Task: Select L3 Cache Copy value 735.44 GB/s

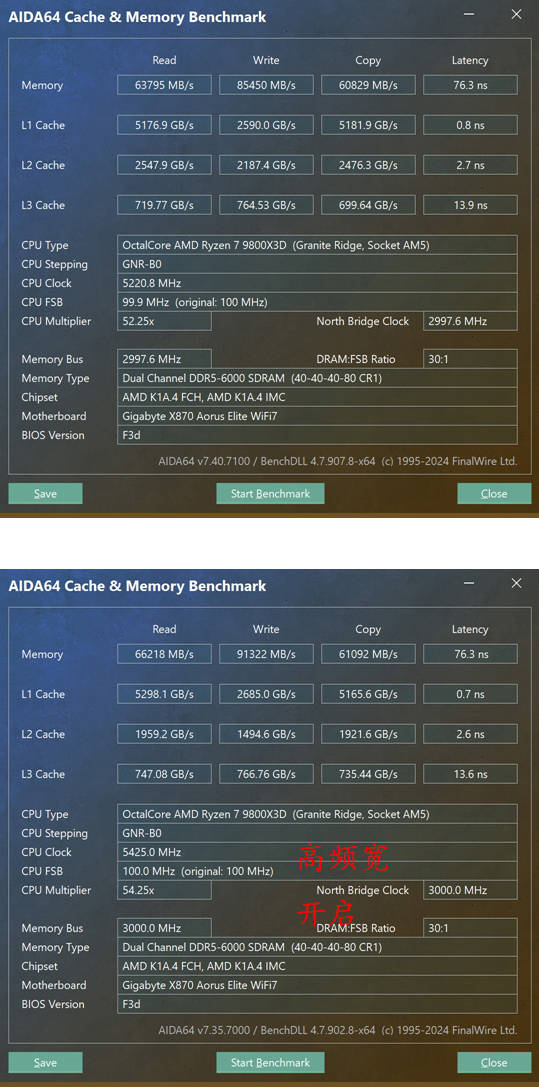Action: pyautogui.click(x=368, y=774)
